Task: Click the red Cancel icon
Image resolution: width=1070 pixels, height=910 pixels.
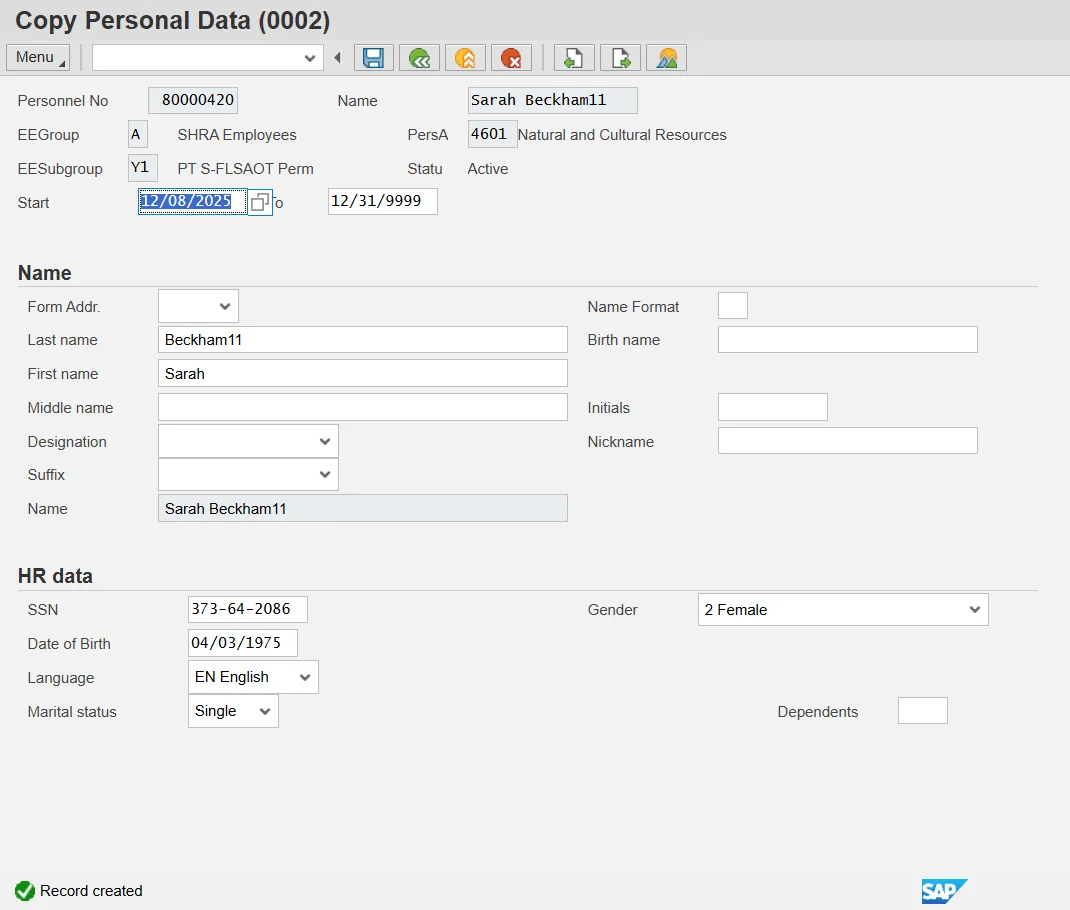Action: click(511, 58)
